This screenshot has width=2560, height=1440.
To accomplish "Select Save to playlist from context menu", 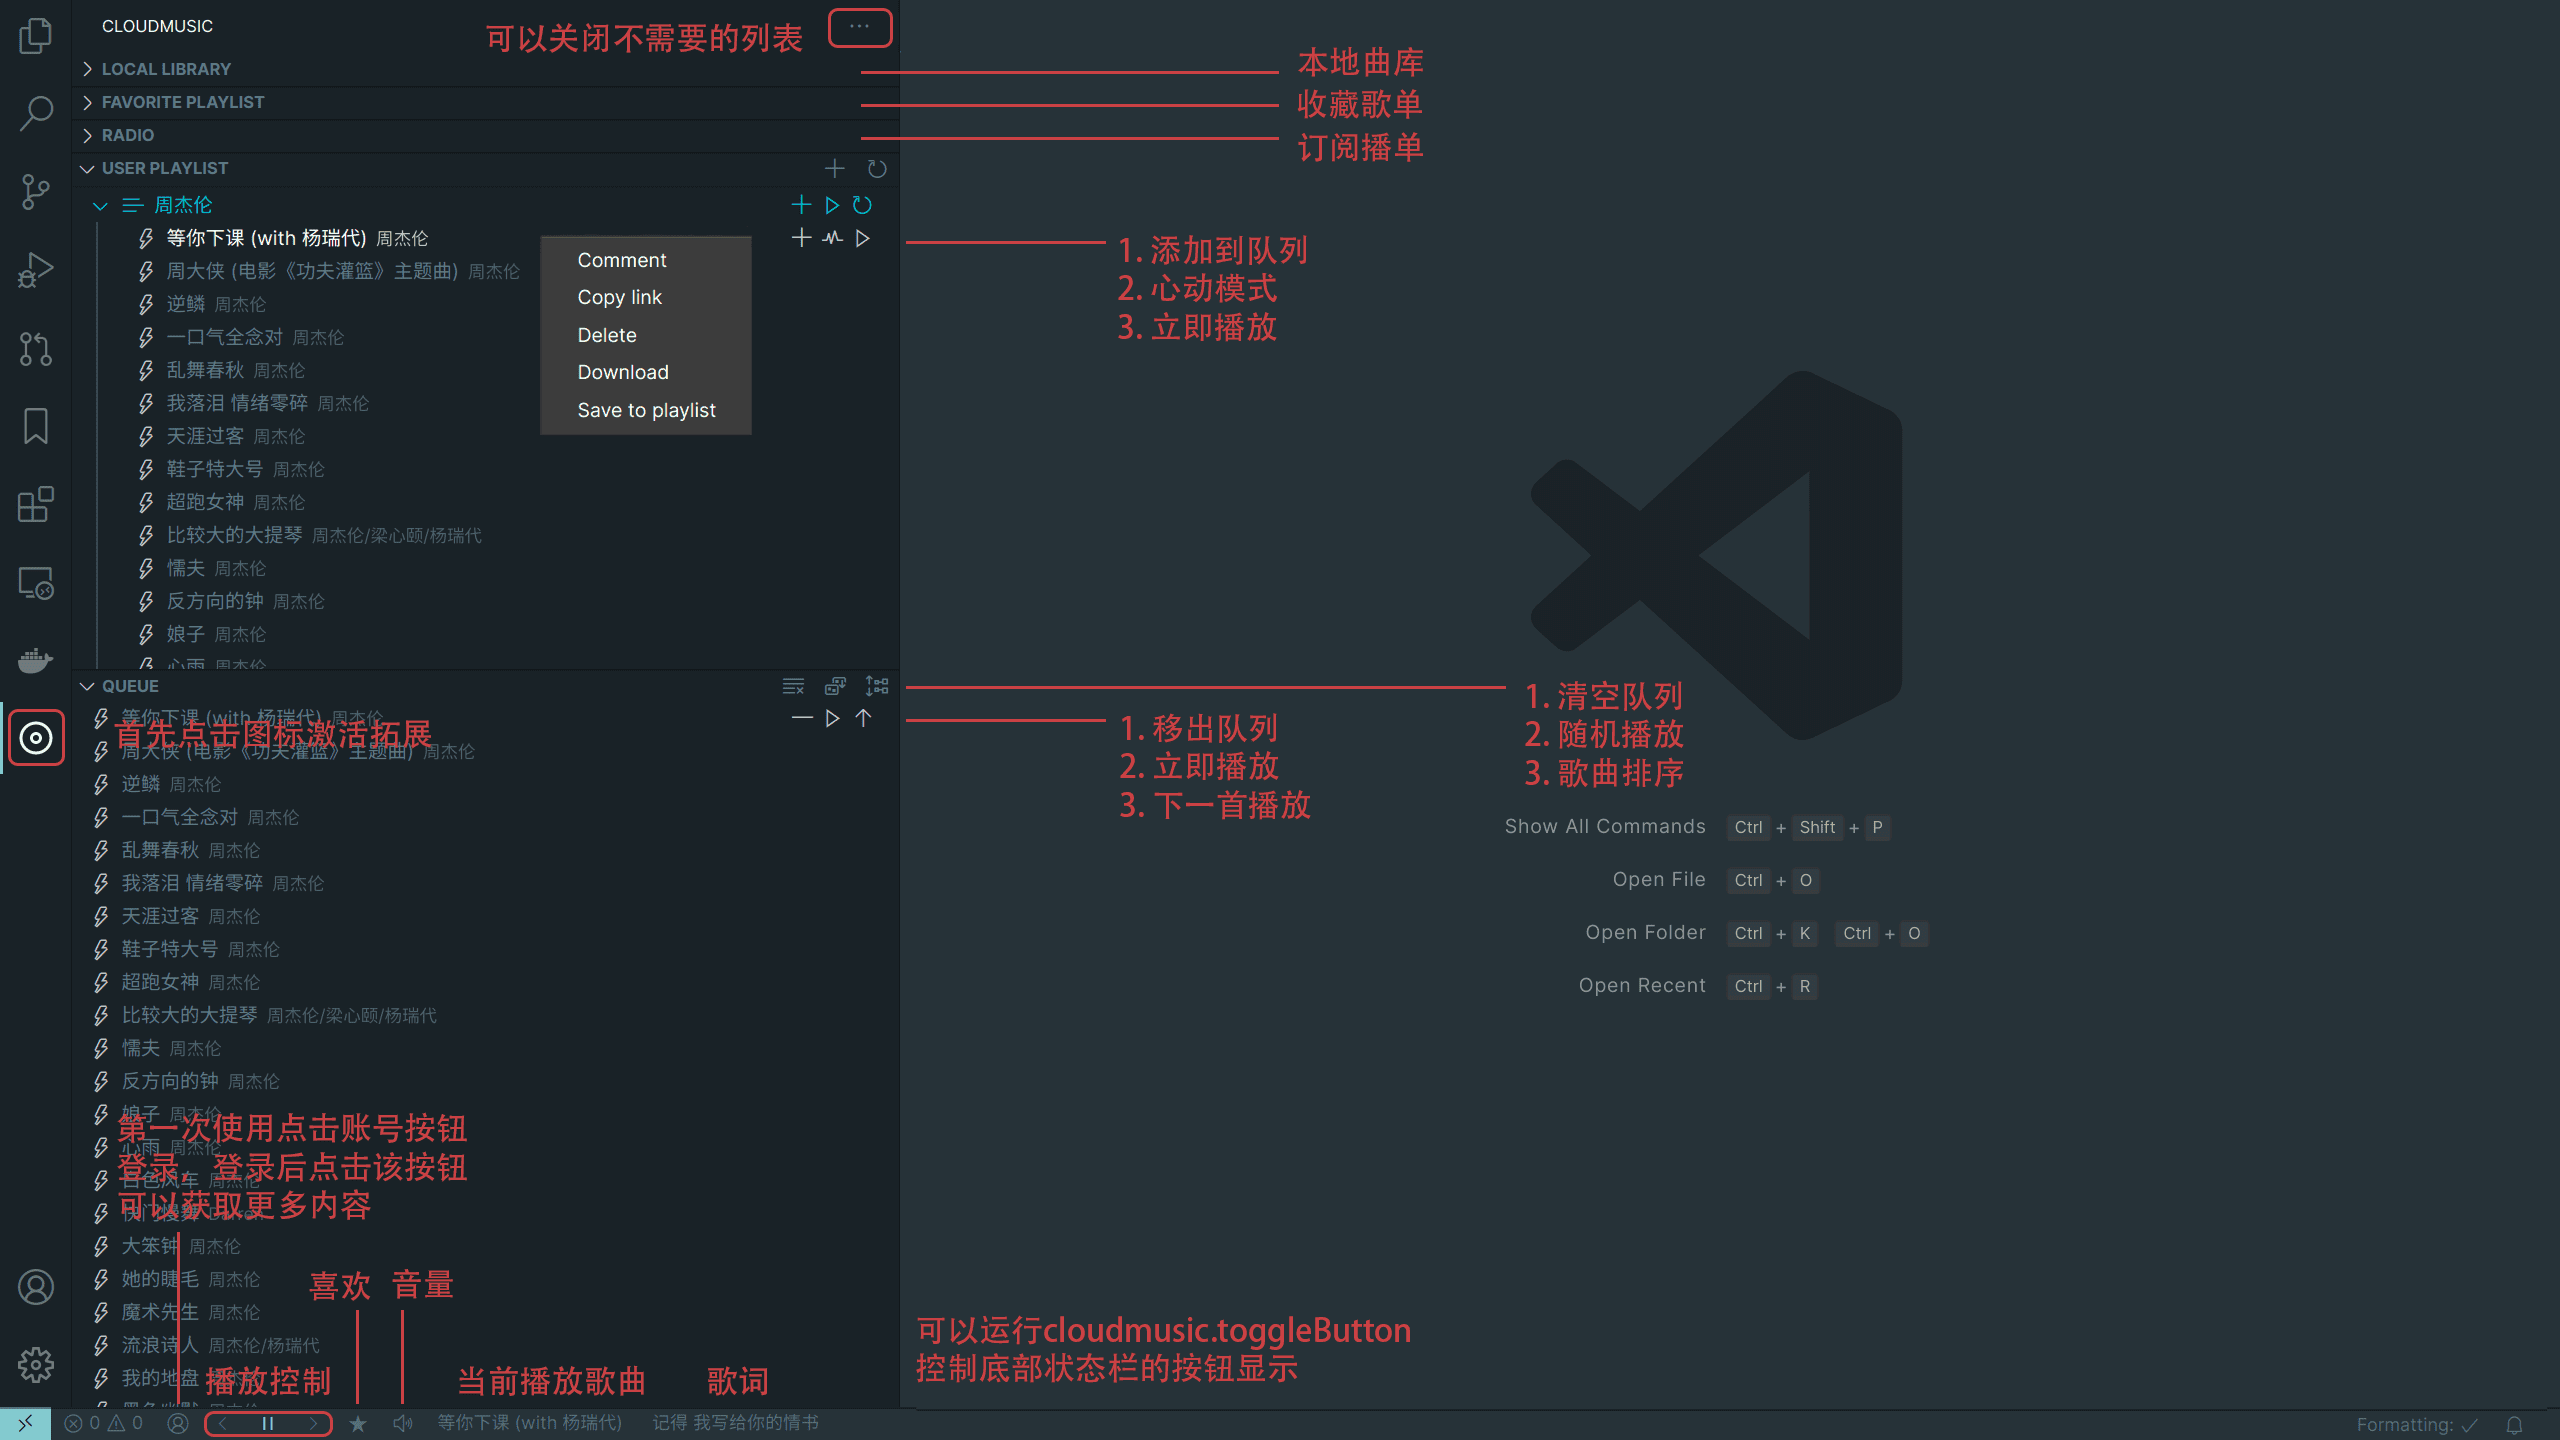I will tap(647, 410).
